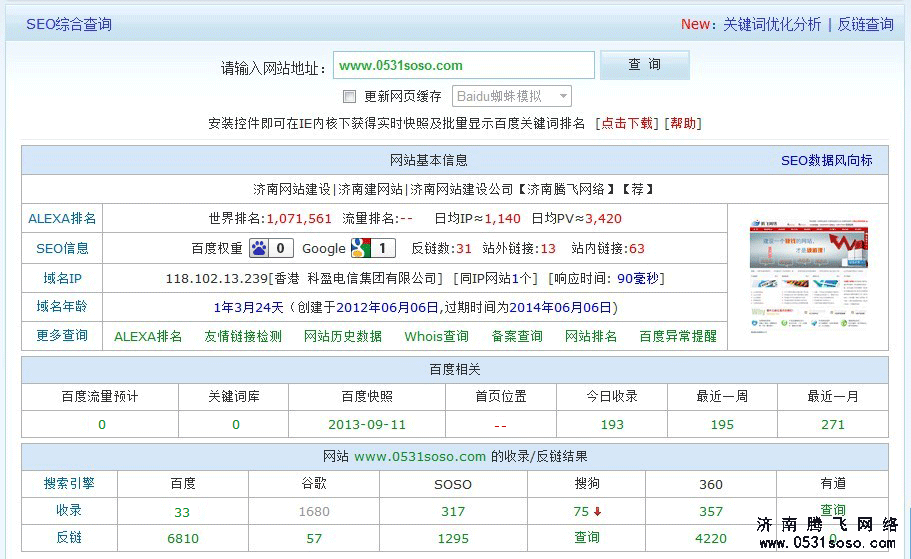Viewport: 911px width, 559px height.
Task: Click world rank value 1,071,561
Action: [299, 219]
